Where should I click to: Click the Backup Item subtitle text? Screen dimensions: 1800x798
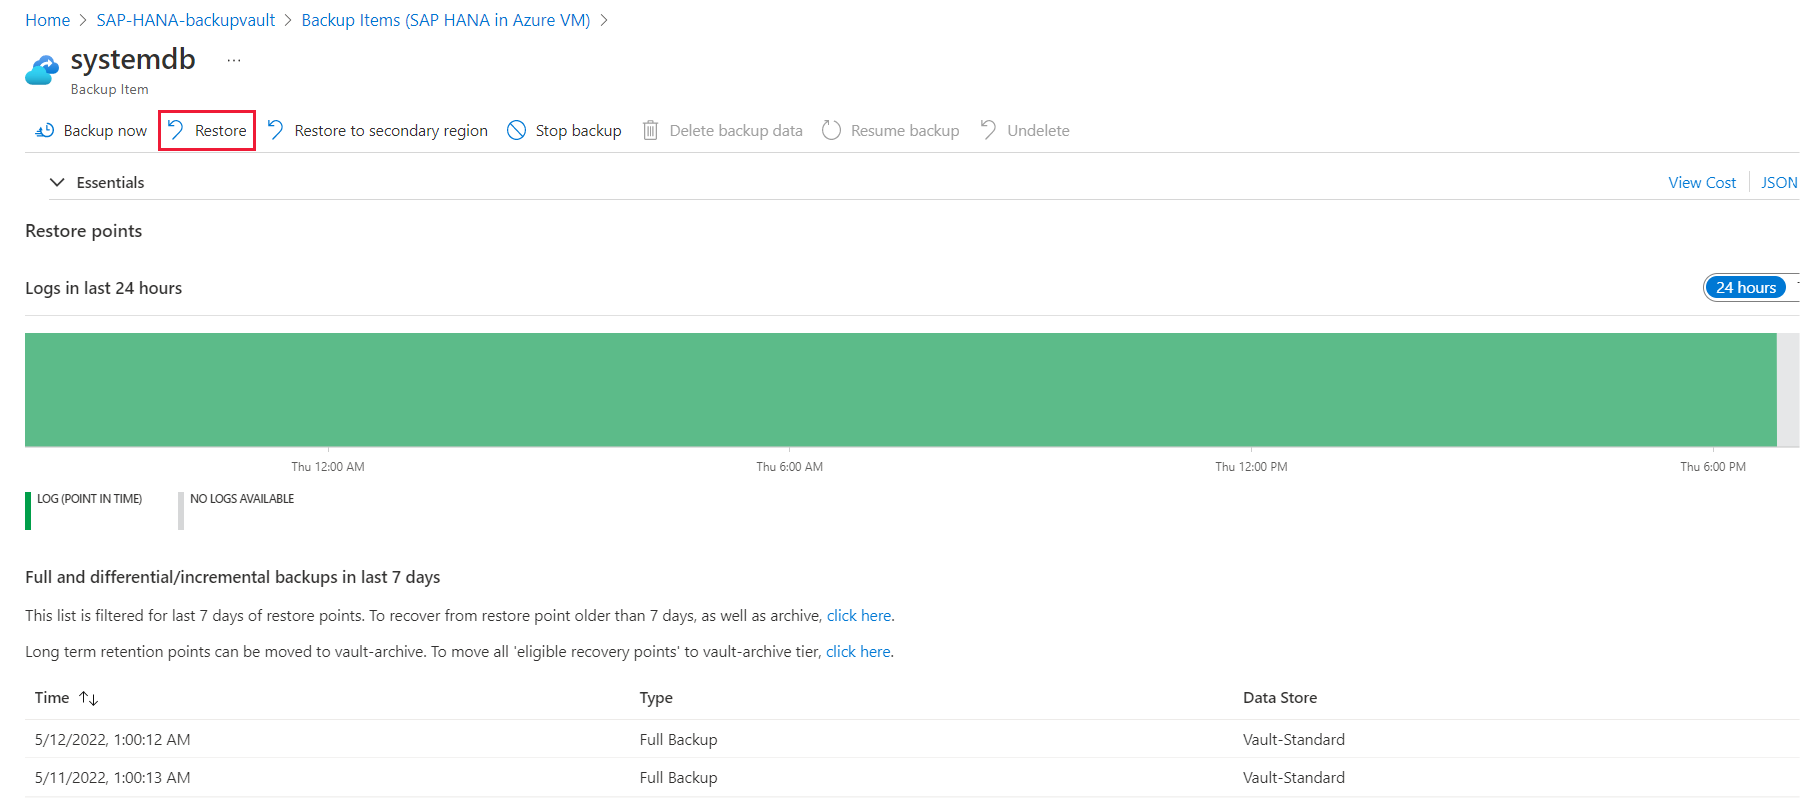coord(109,89)
